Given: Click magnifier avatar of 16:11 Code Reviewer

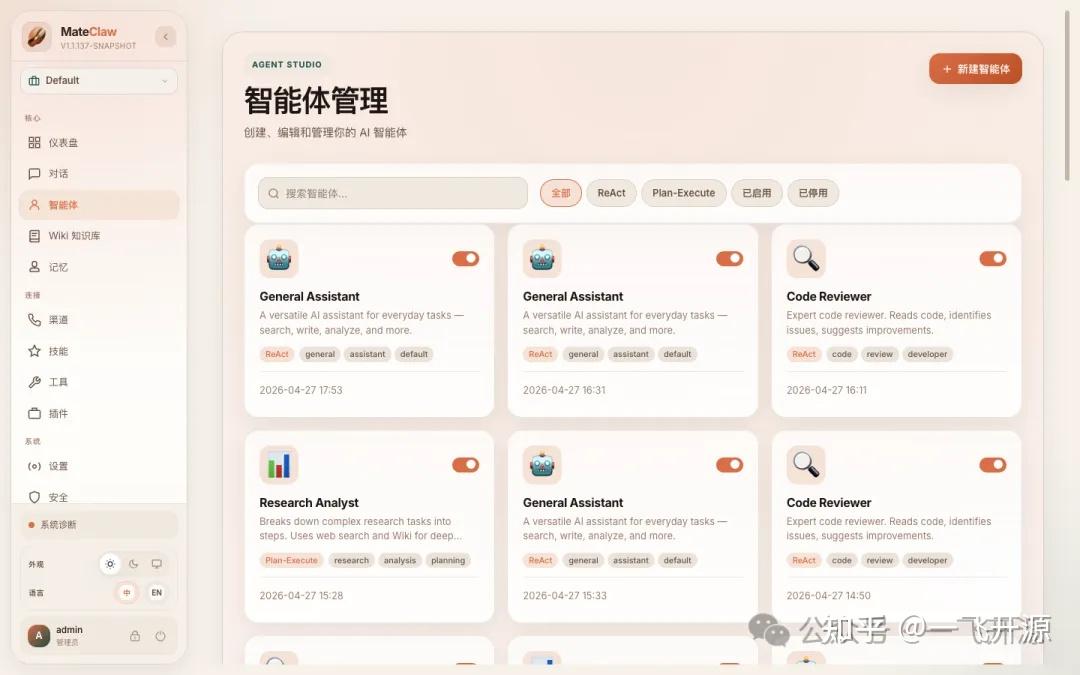Looking at the screenshot, I should (806, 259).
